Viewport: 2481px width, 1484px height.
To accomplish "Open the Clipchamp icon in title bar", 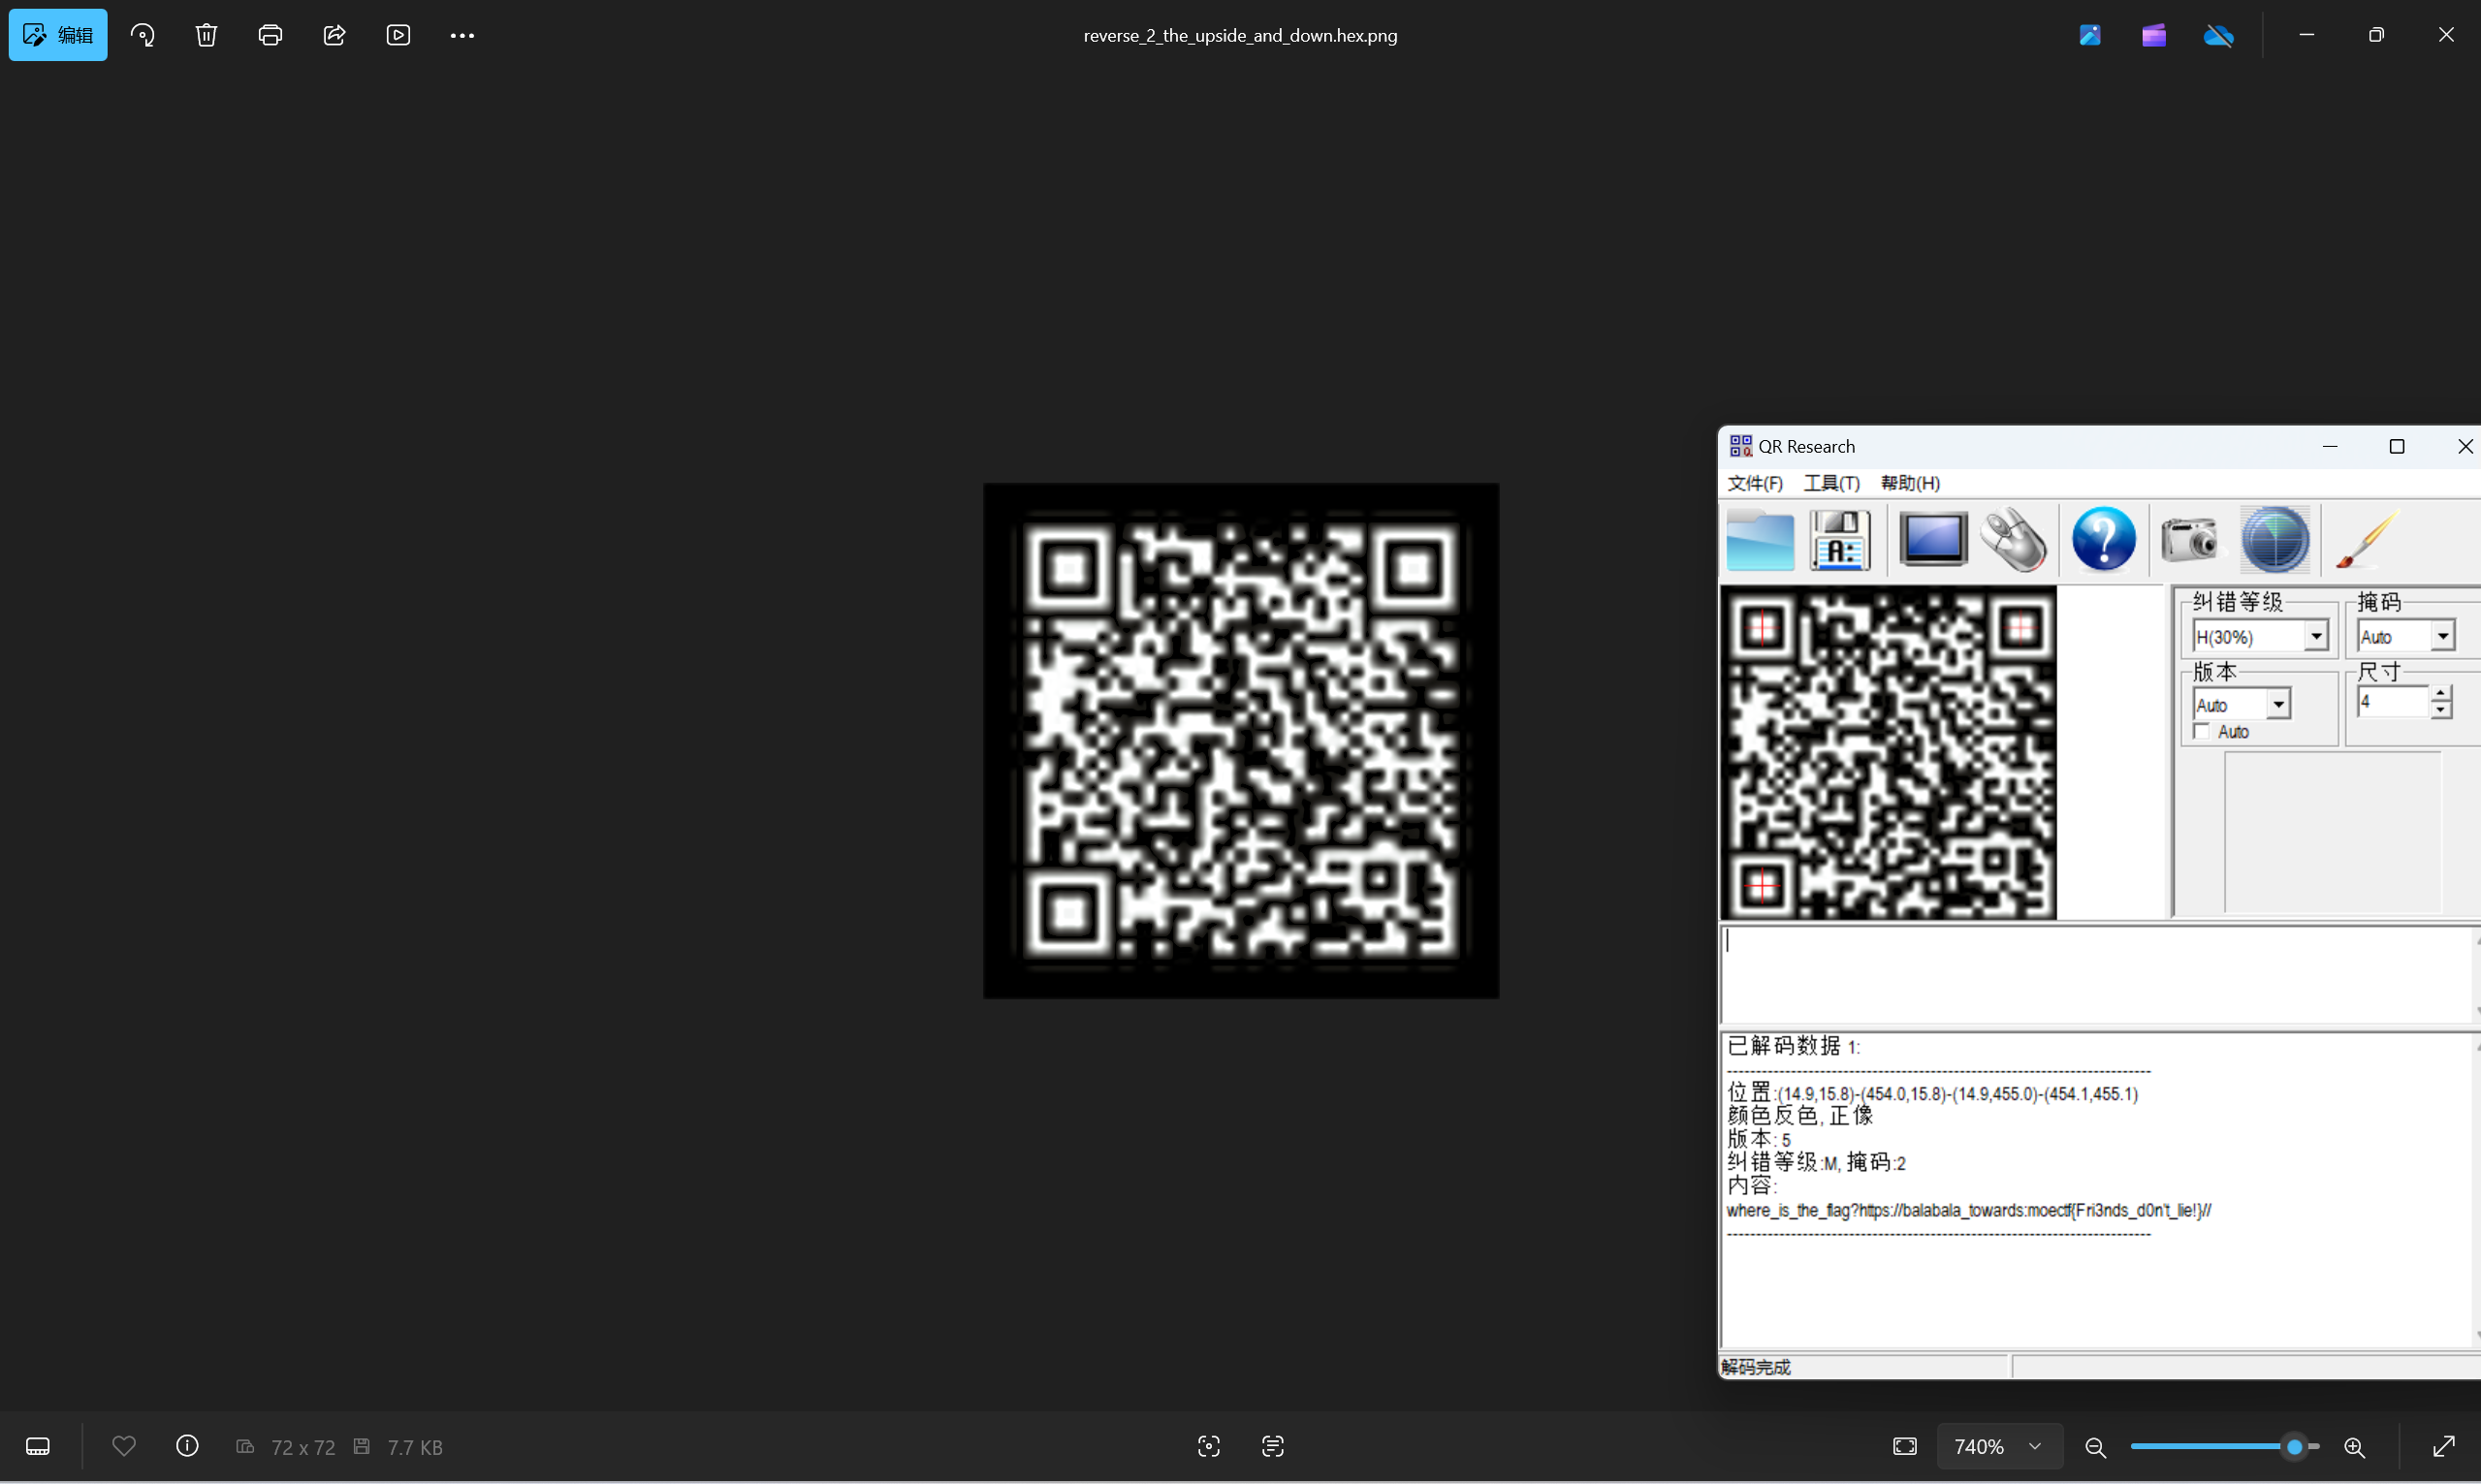I will 2154,35.
